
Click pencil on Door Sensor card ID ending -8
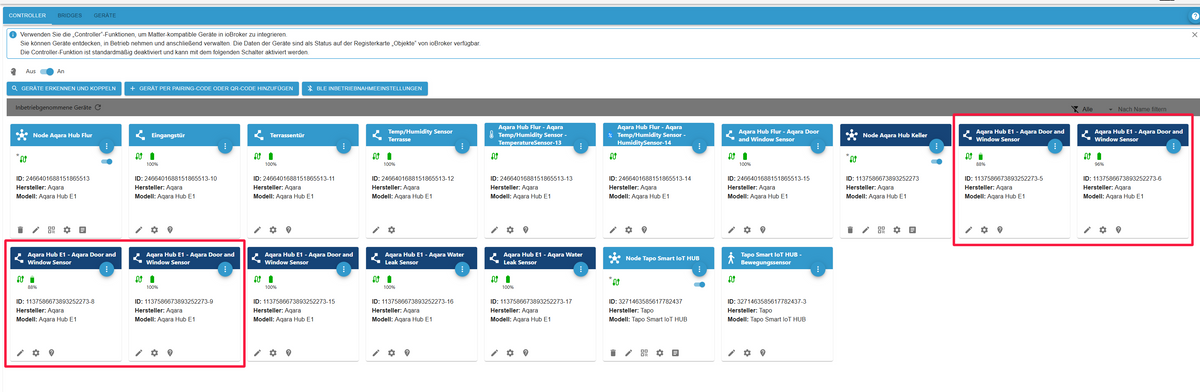[x=20, y=352]
